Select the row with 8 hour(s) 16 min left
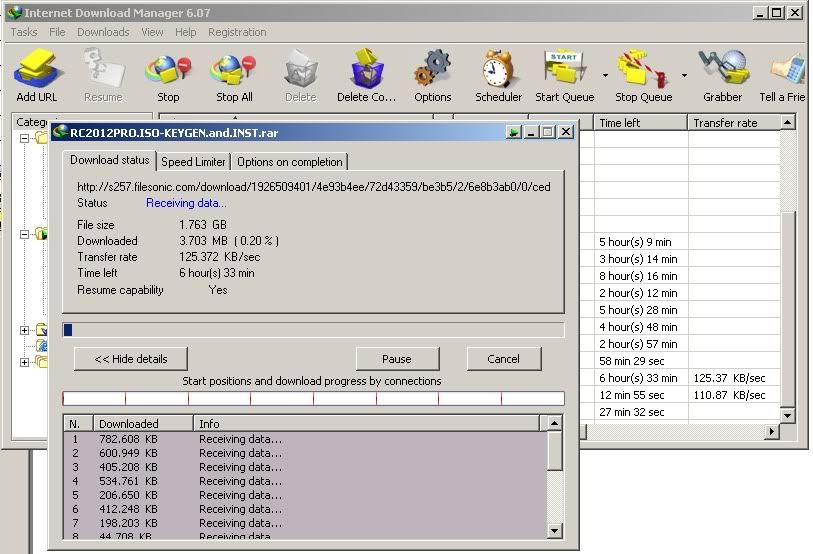This screenshot has width=813, height=554. click(679, 276)
